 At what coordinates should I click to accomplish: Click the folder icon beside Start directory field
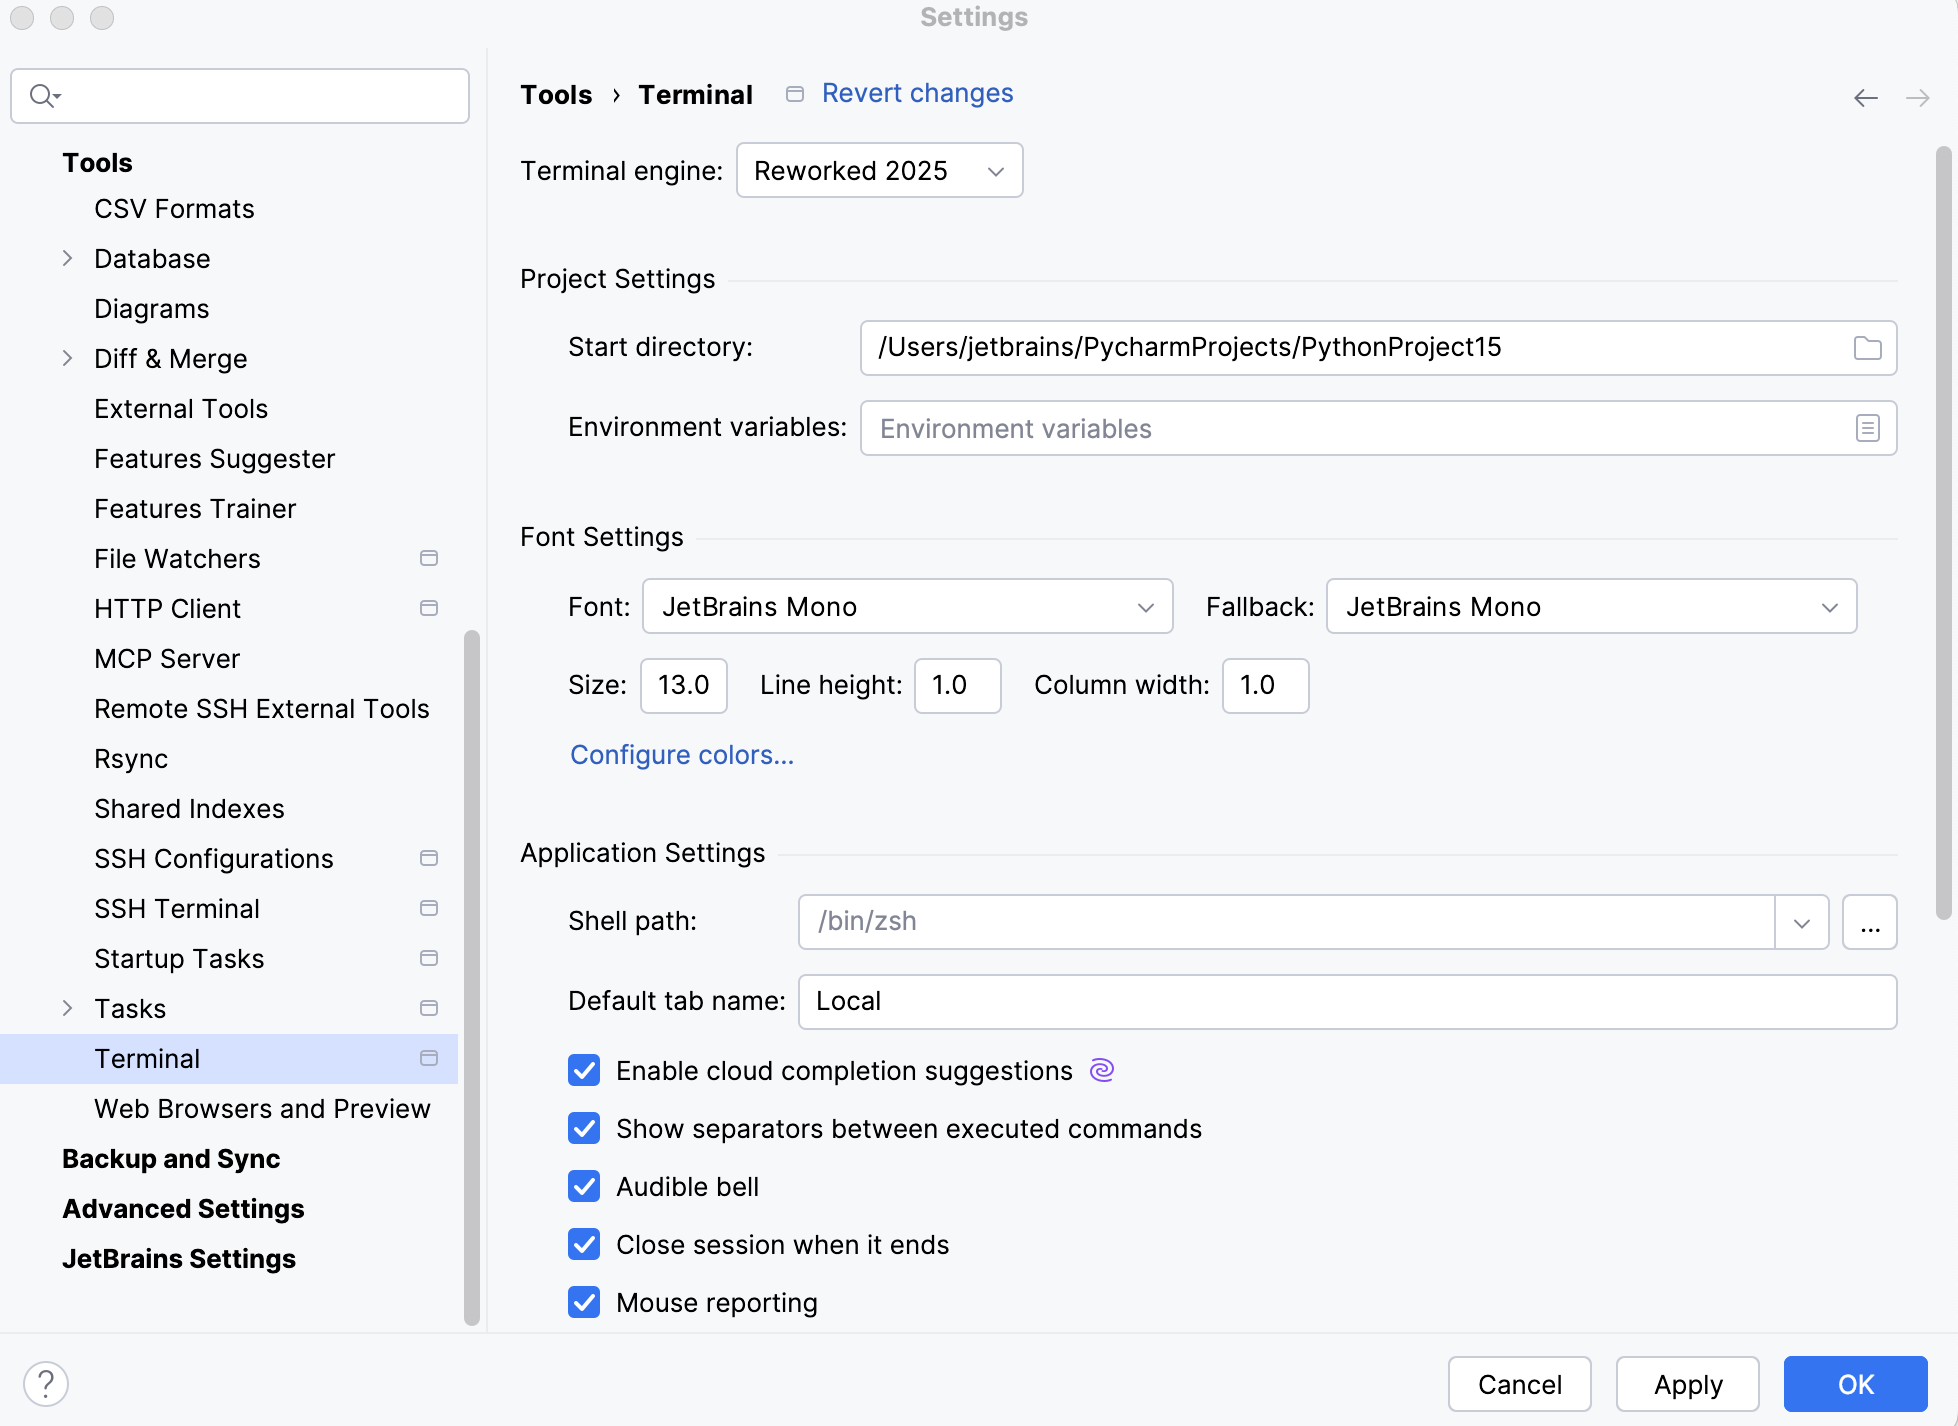click(1867, 347)
